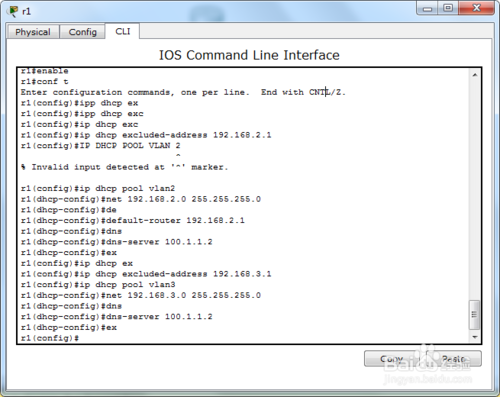The height and width of the screenshot is (397, 500).
Task: Click the 'r1#conf t' line
Action: 44,81
